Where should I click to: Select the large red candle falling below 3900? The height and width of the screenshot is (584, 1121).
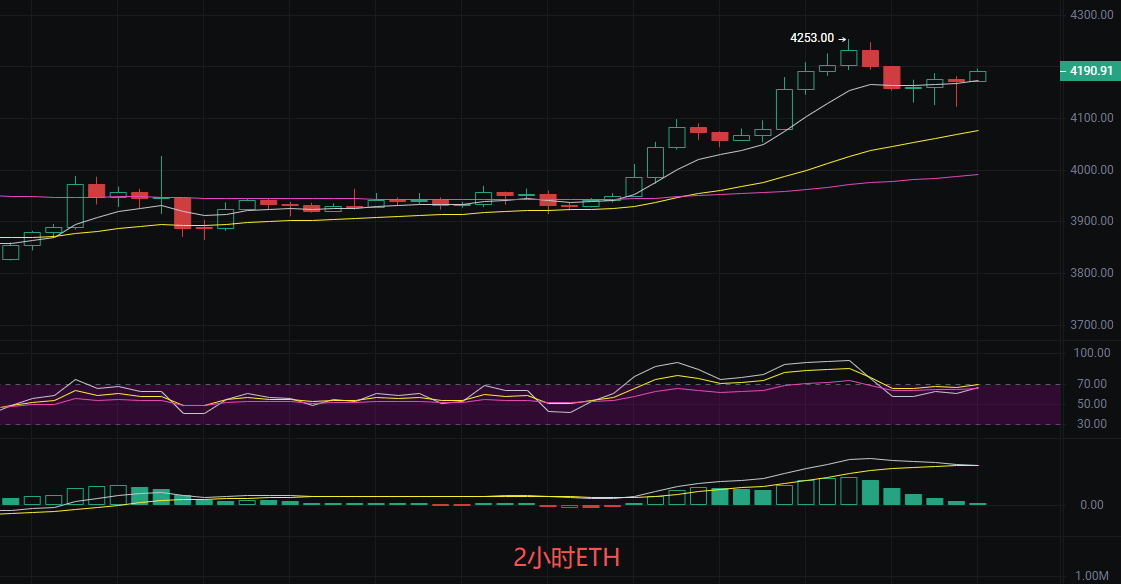pyautogui.click(x=182, y=212)
